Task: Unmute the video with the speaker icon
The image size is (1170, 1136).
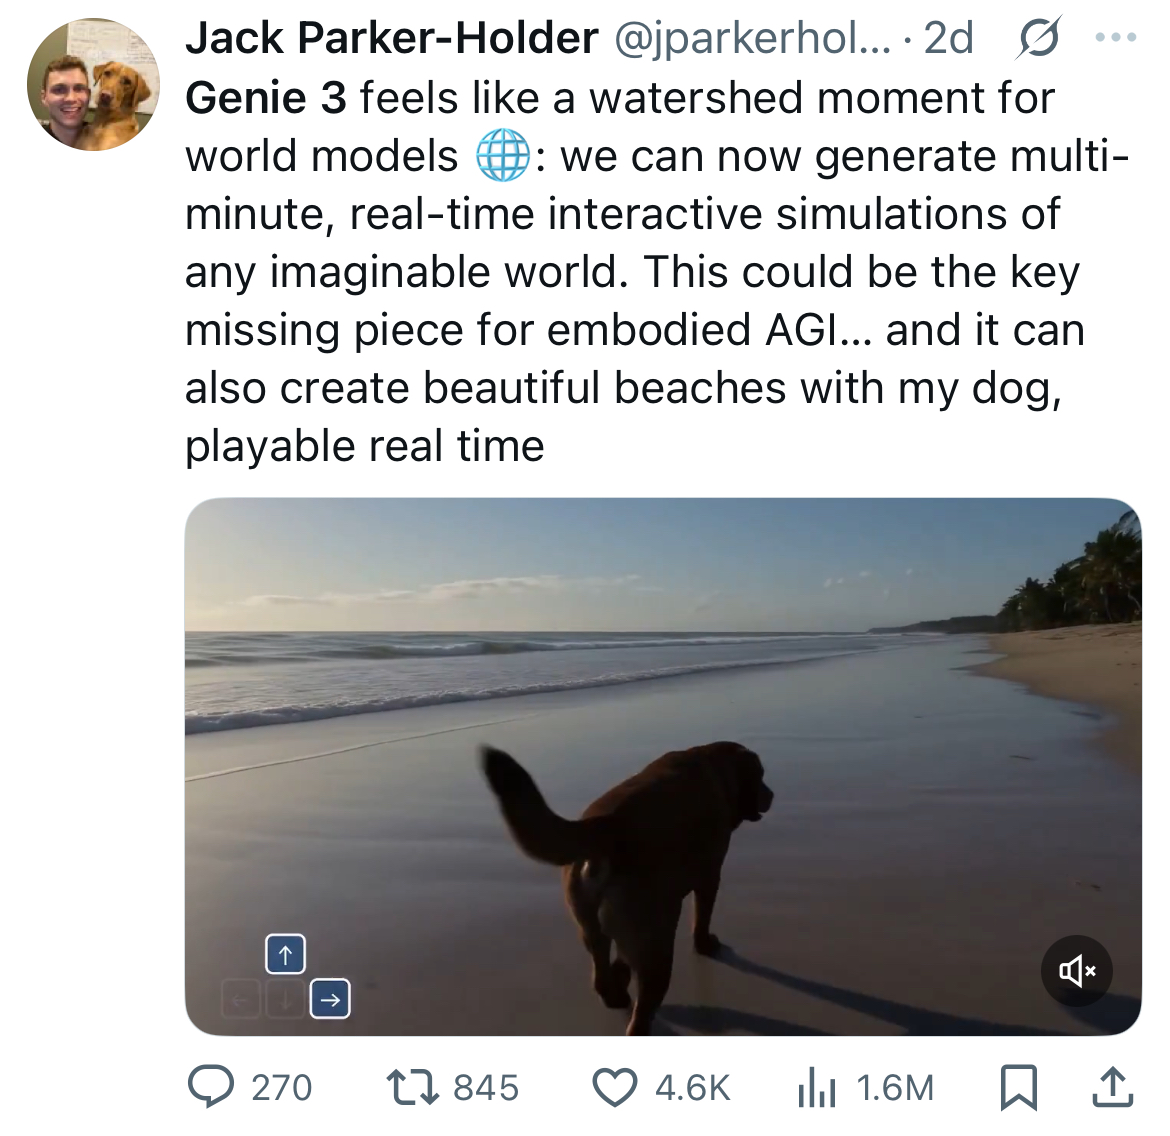Action: pyautogui.click(x=1076, y=970)
